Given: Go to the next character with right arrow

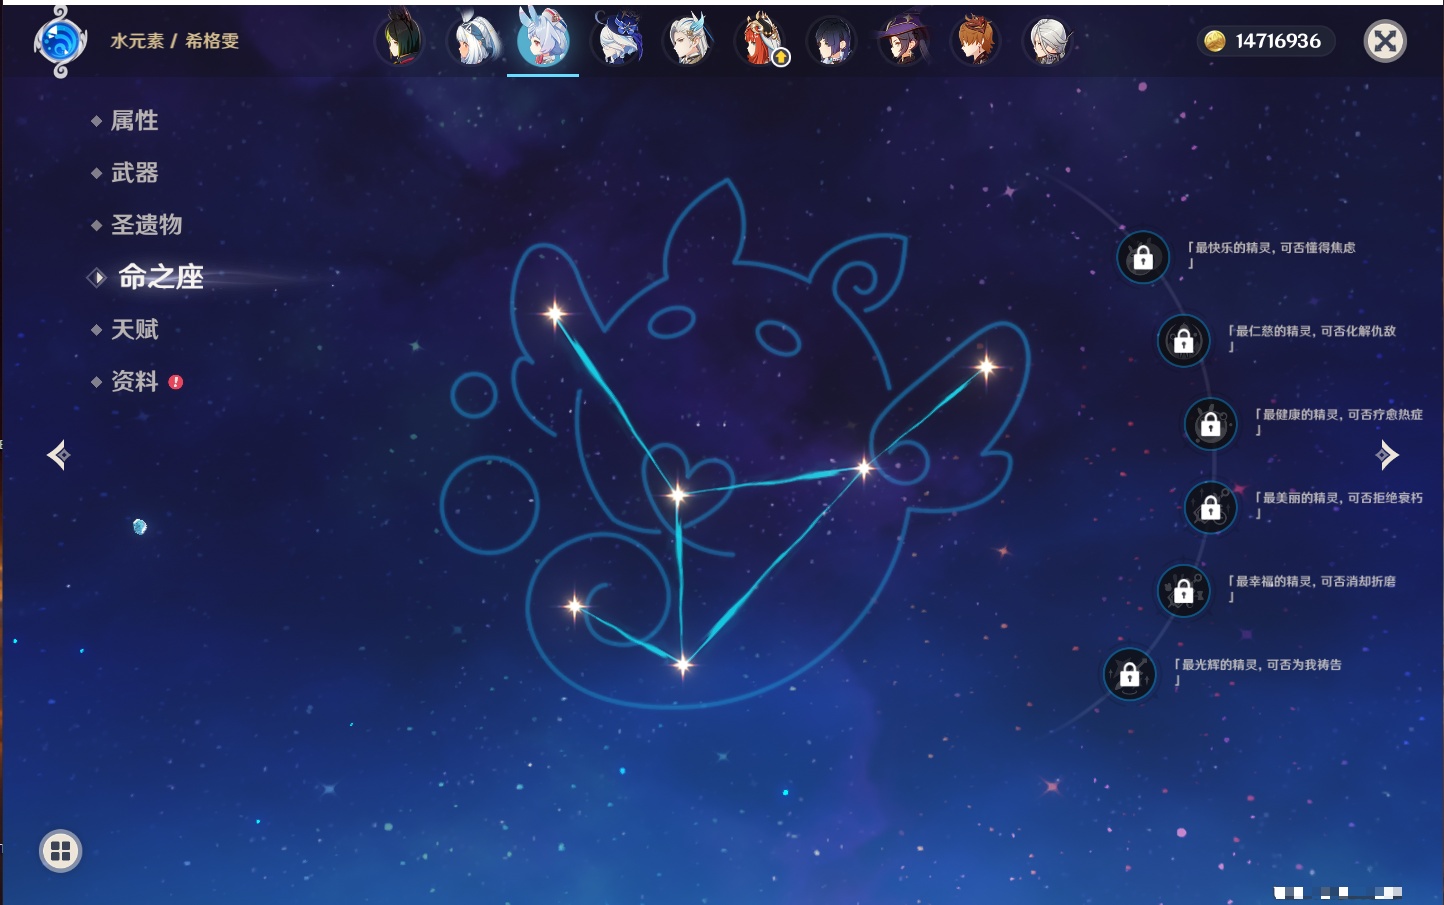Looking at the screenshot, I should coord(1387,455).
